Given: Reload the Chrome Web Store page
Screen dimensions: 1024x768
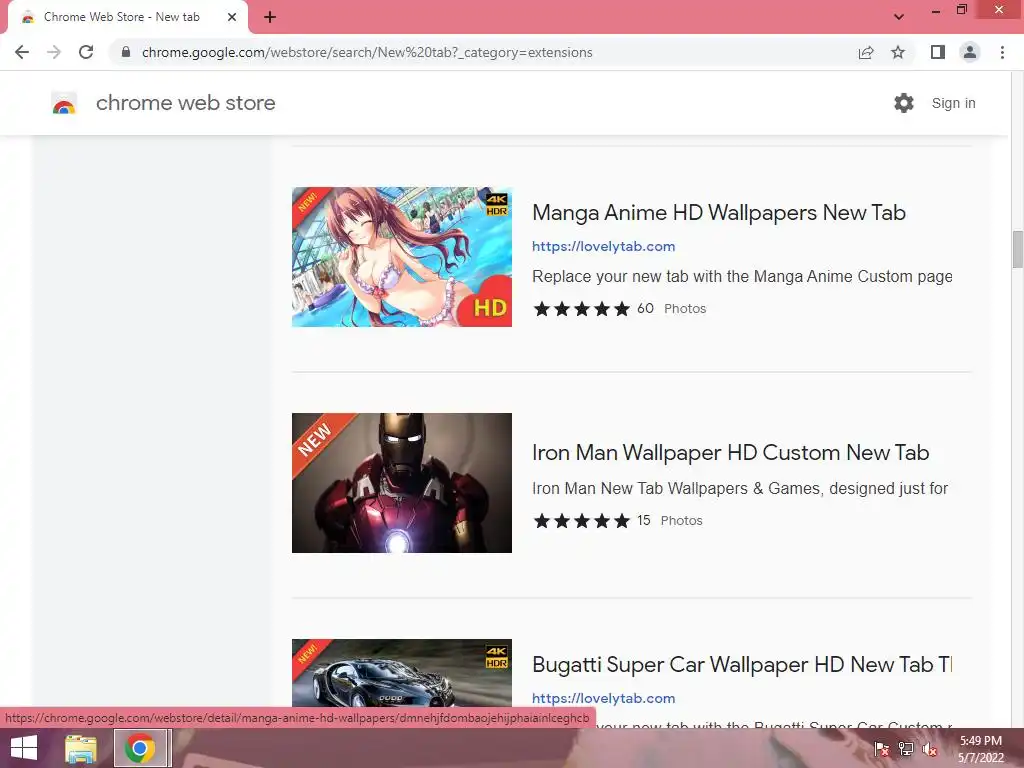Looking at the screenshot, I should (86, 52).
